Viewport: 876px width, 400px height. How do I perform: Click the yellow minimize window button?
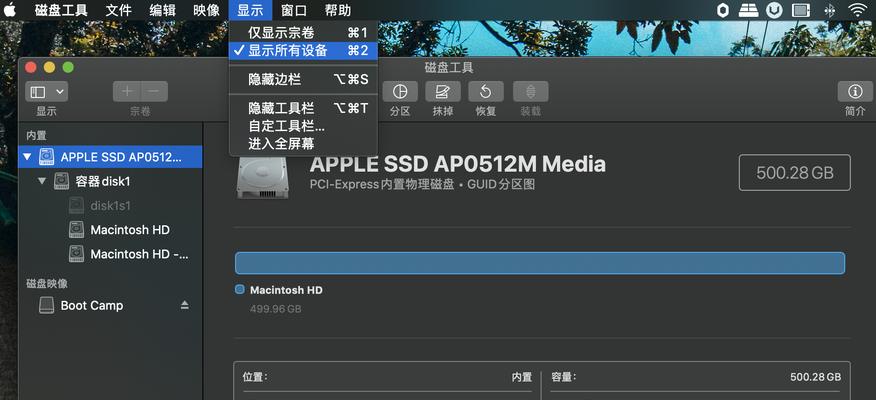[x=49, y=68]
